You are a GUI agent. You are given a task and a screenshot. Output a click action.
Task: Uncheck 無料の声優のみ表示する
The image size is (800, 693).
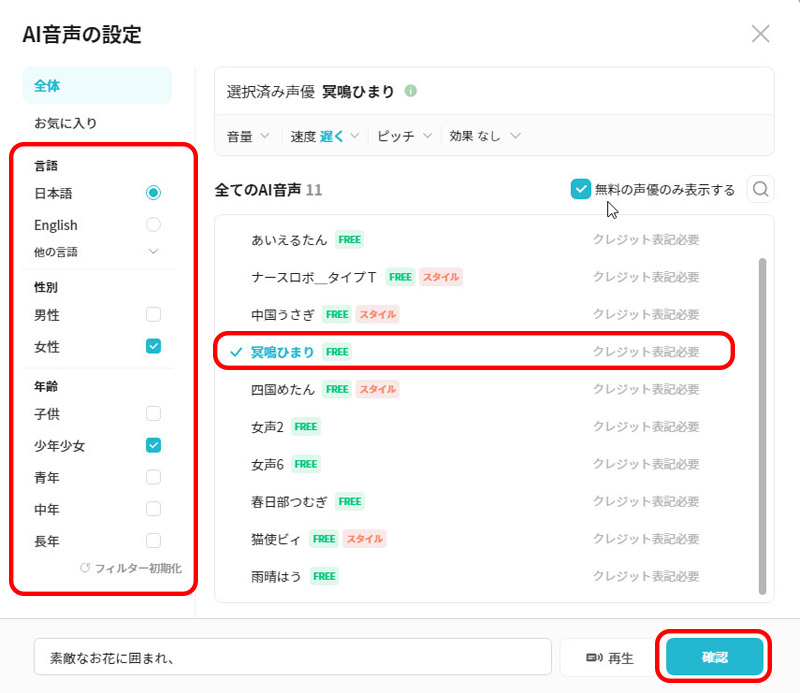579,188
